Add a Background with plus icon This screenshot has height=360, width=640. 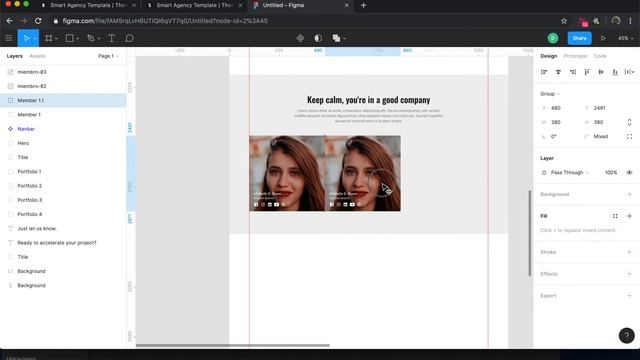pos(629,194)
